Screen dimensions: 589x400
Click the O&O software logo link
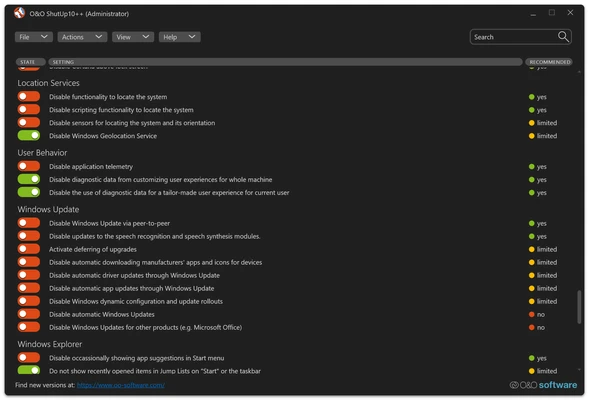tap(543, 385)
